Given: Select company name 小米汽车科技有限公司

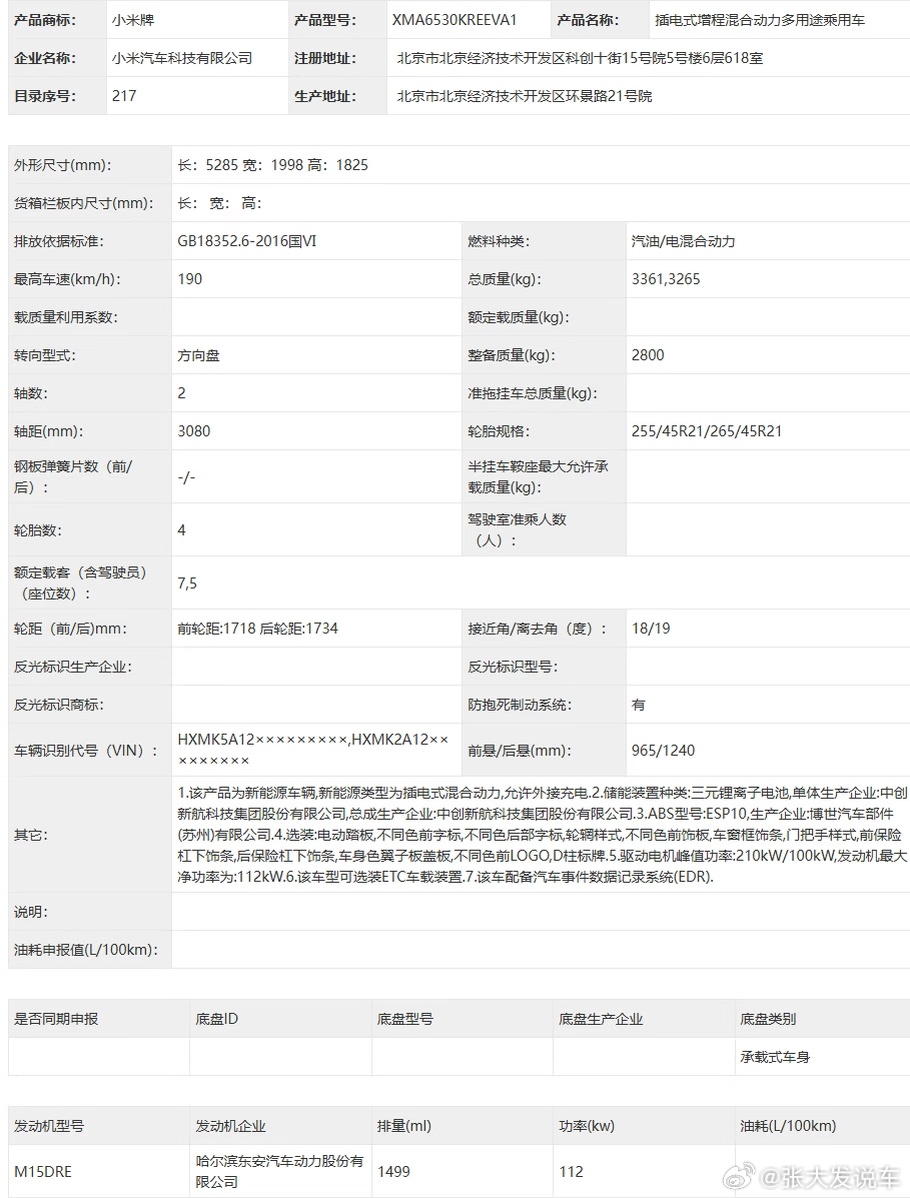Looking at the screenshot, I should [182, 58].
